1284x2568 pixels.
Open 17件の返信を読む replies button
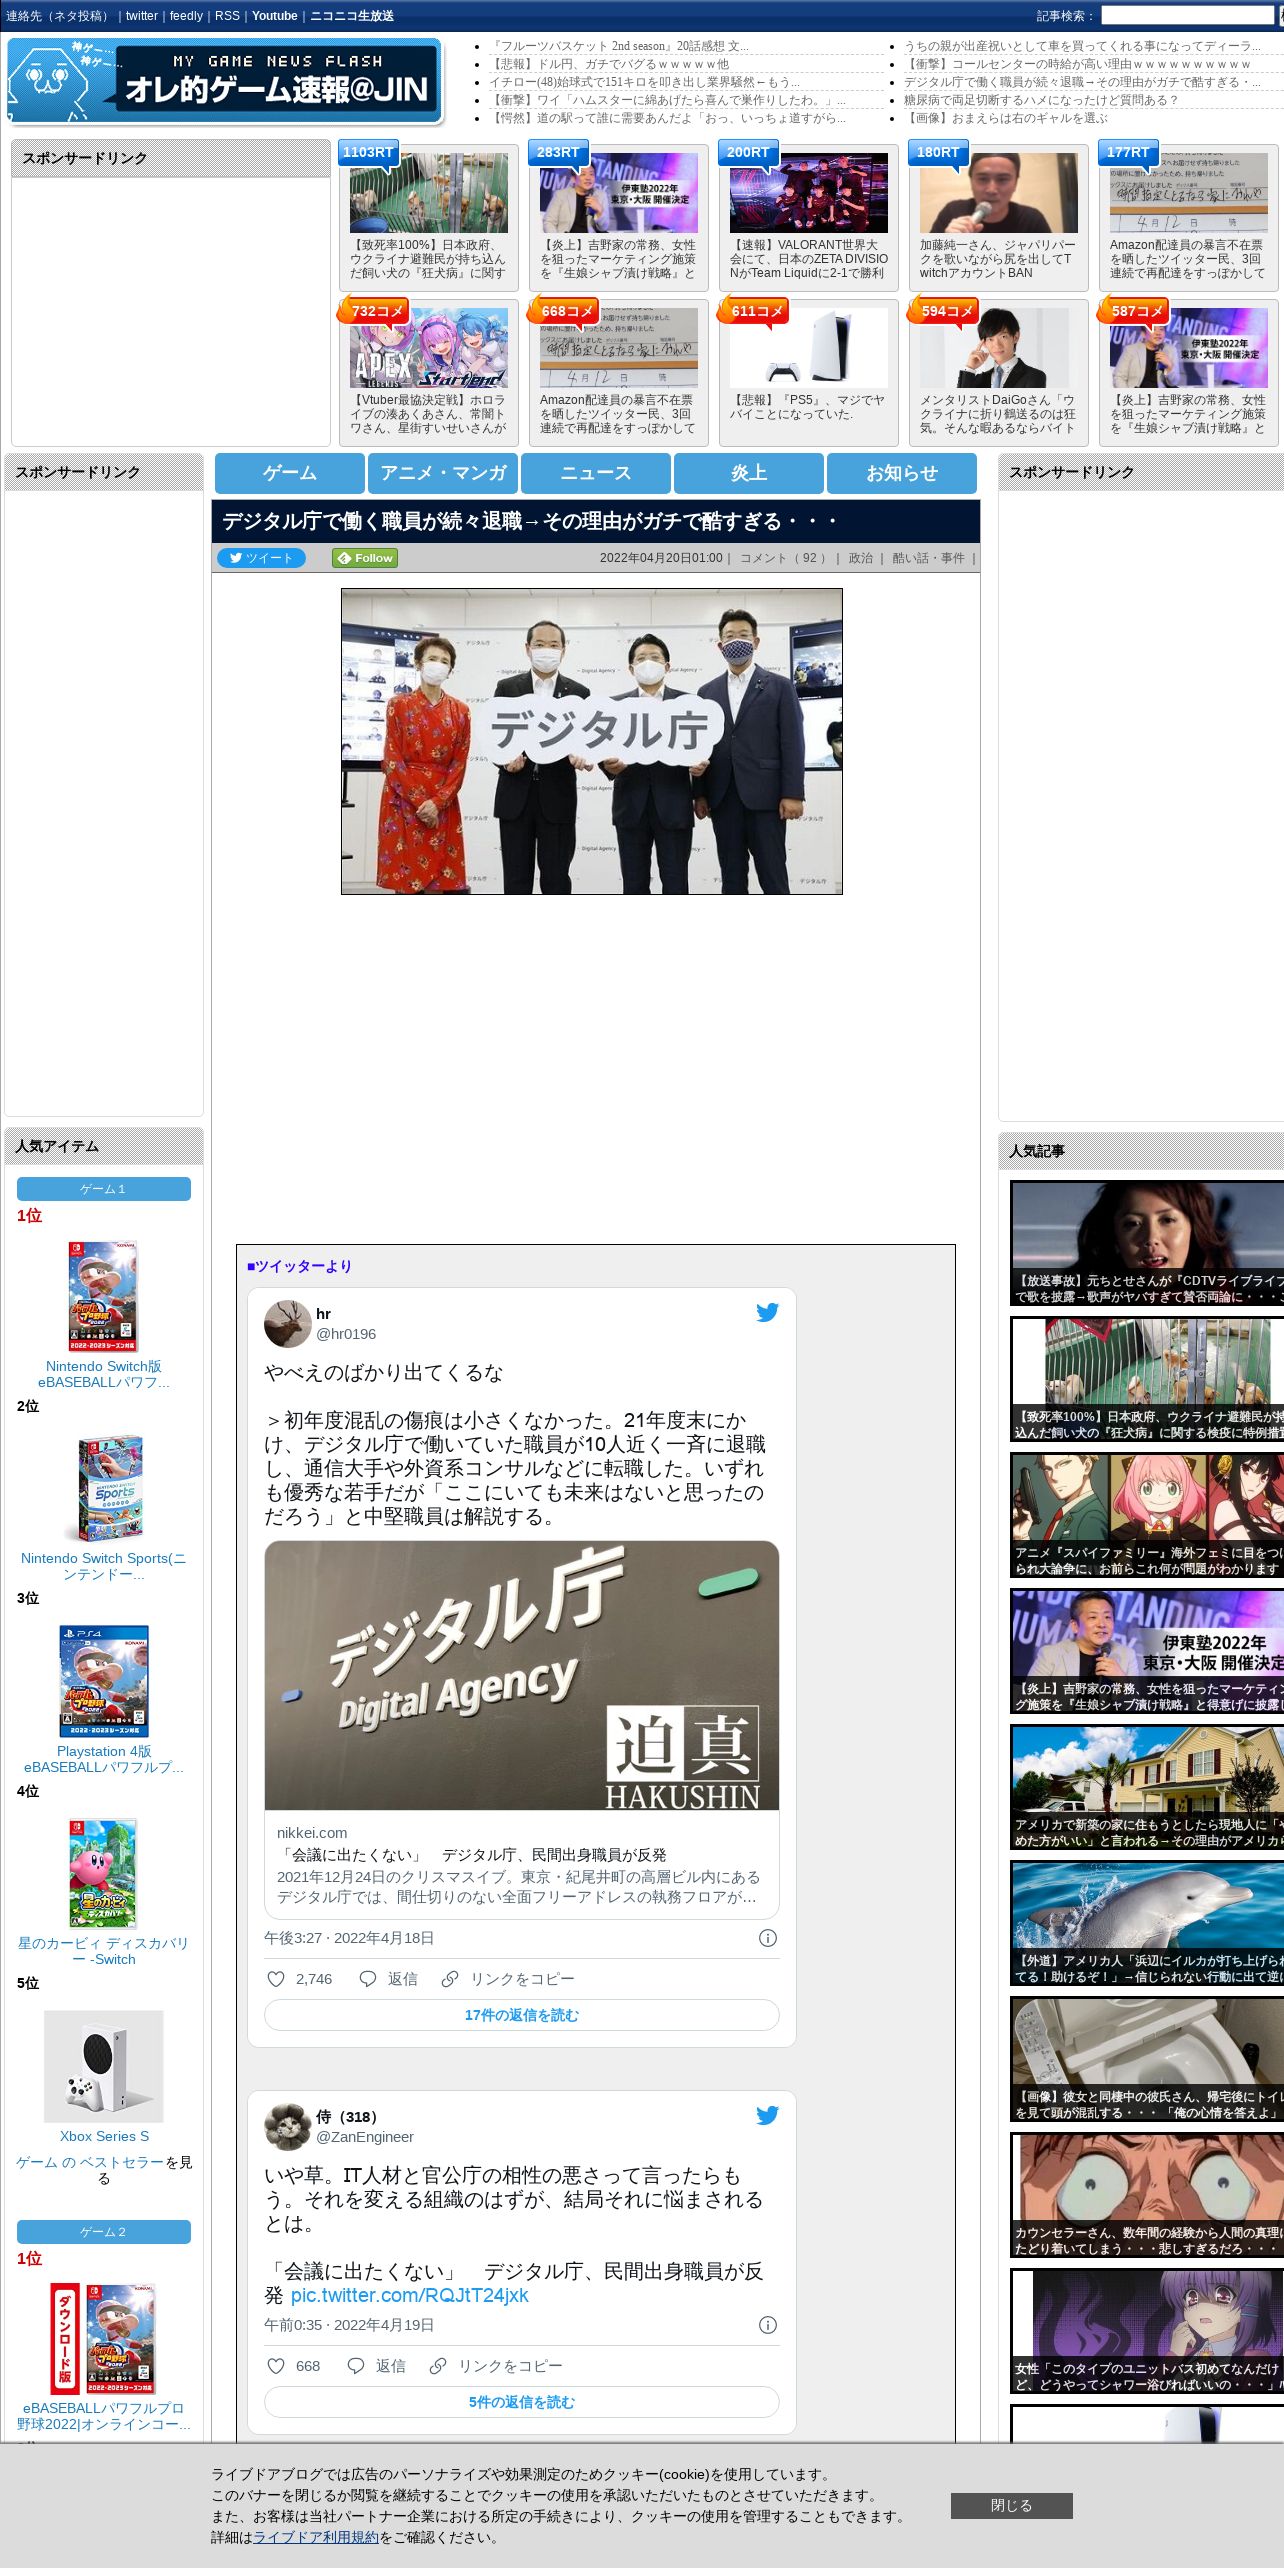tap(521, 2015)
